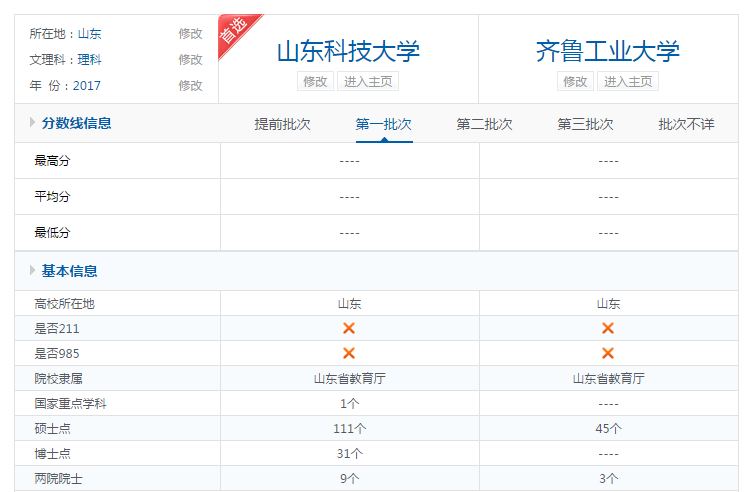Click the 9个 两院院士 value
The height and width of the screenshot is (492, 747).
[350, 479]
